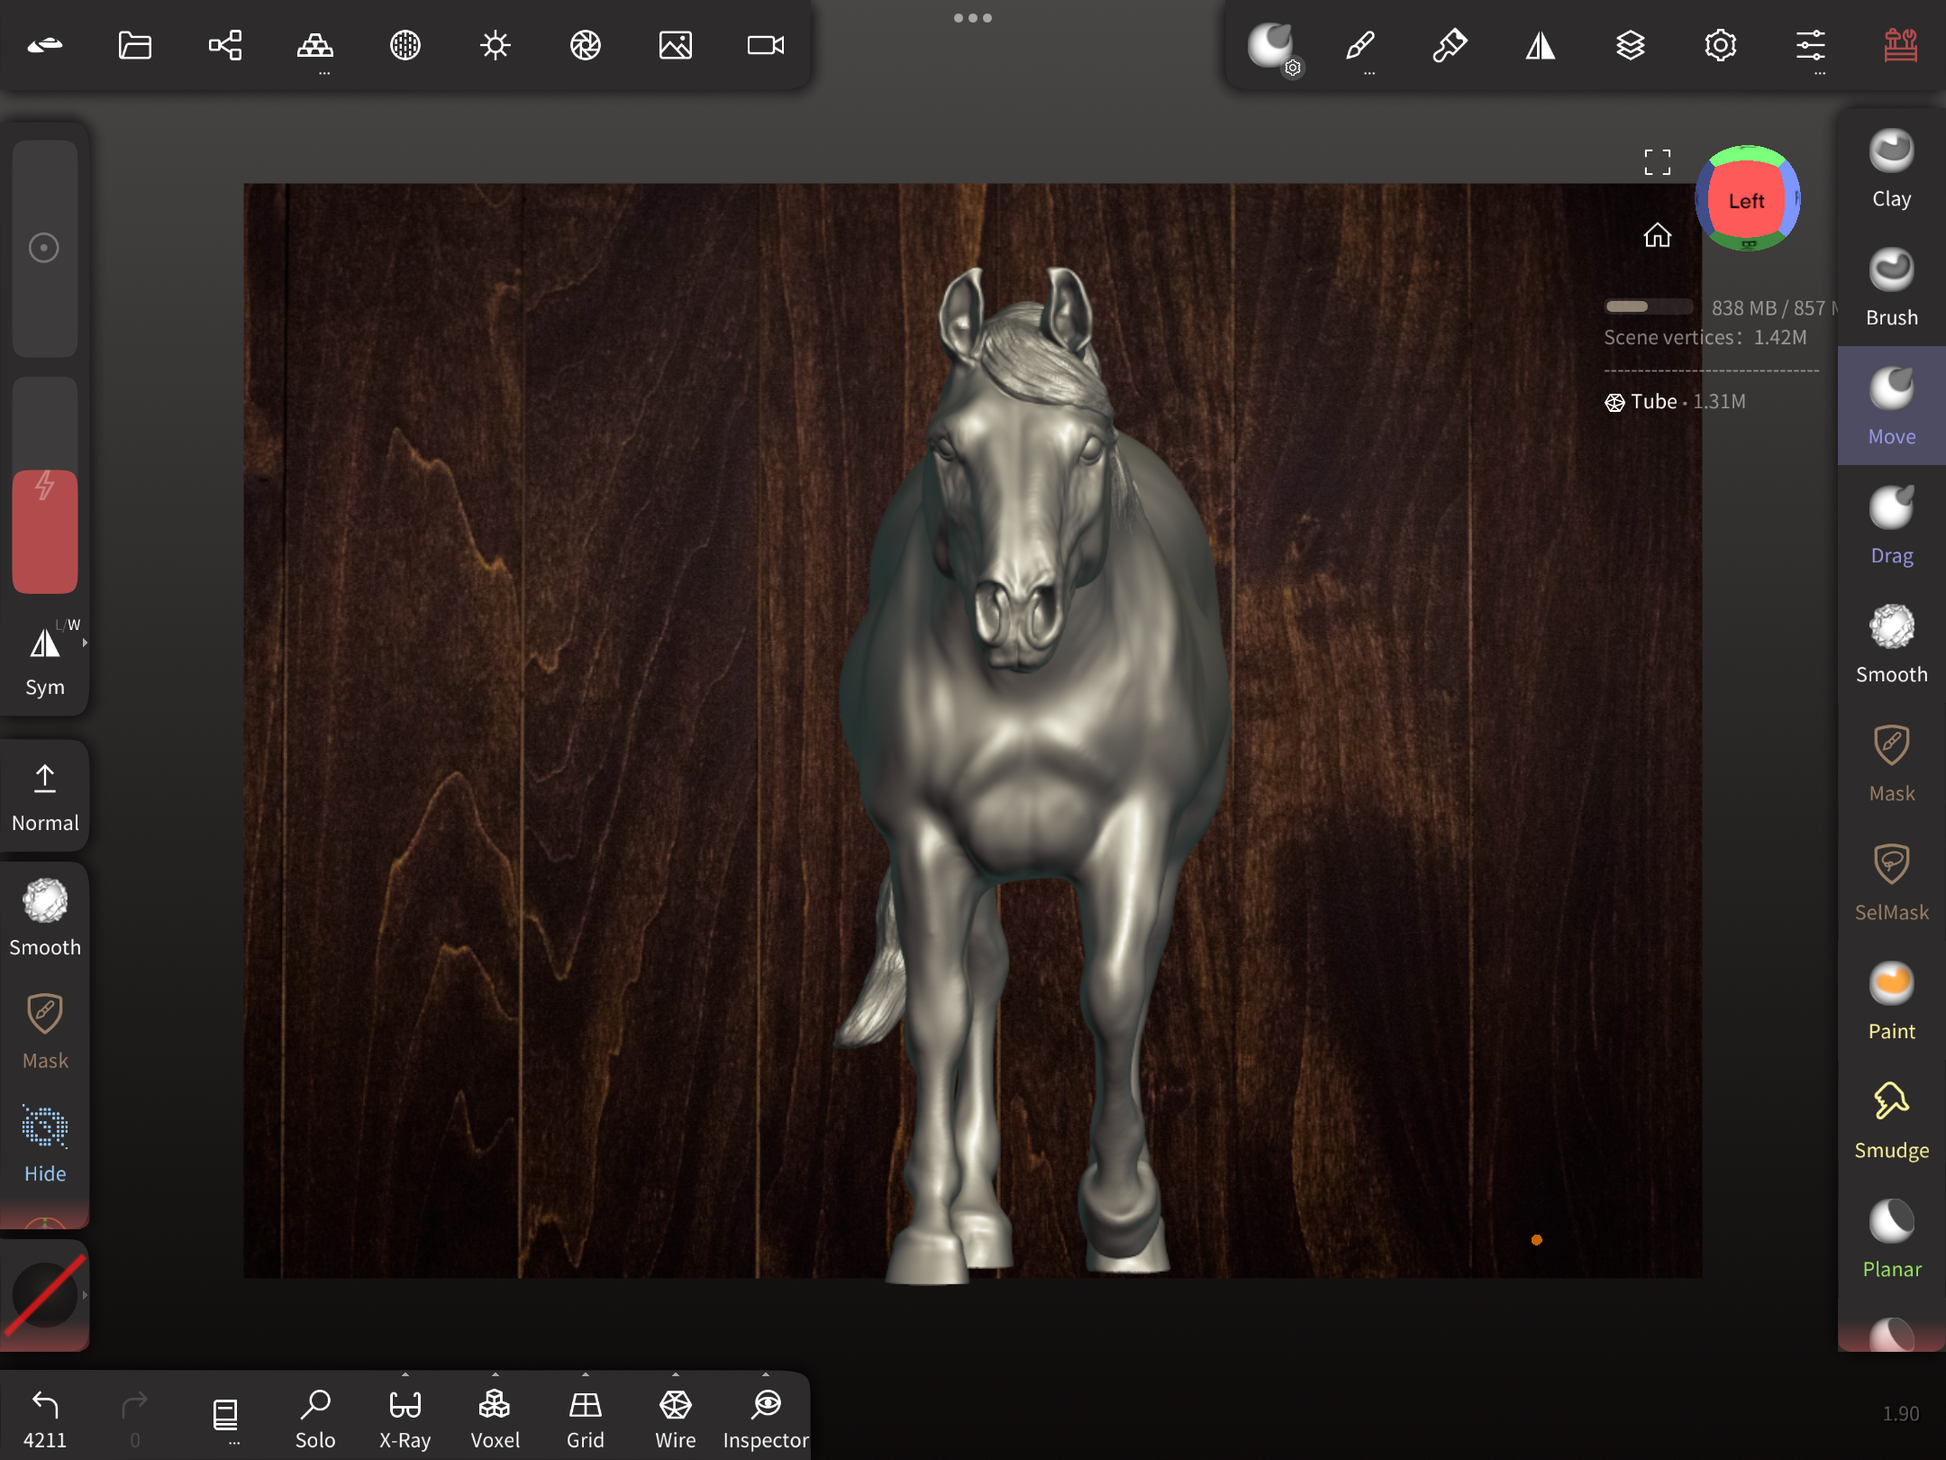Open the layers stack icon
The width and height of the screenshot is (1946, 1460).
[x=1630, y=45]
